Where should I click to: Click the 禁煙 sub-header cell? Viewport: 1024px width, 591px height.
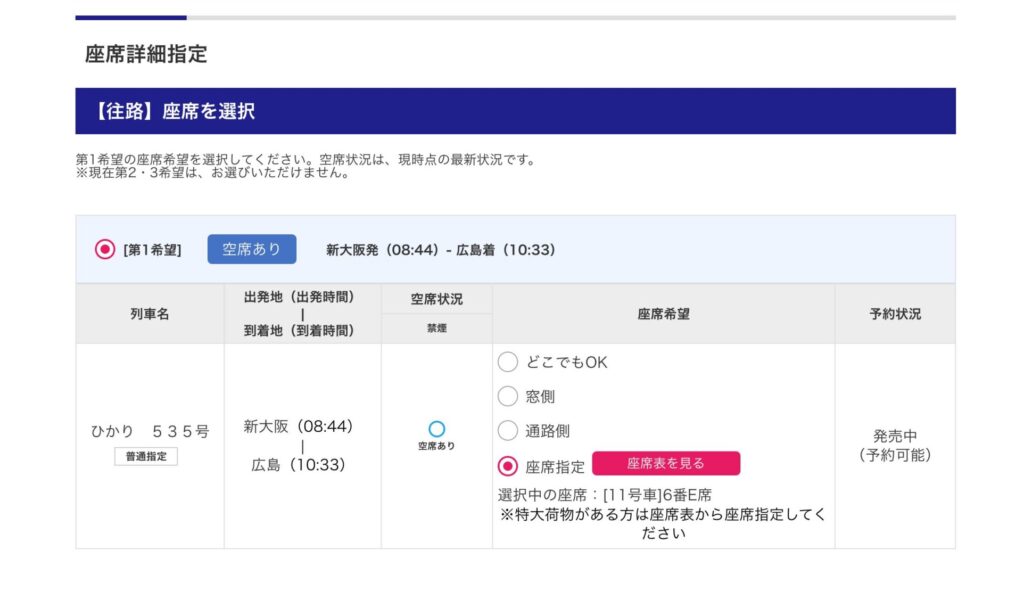coord(436,328)
